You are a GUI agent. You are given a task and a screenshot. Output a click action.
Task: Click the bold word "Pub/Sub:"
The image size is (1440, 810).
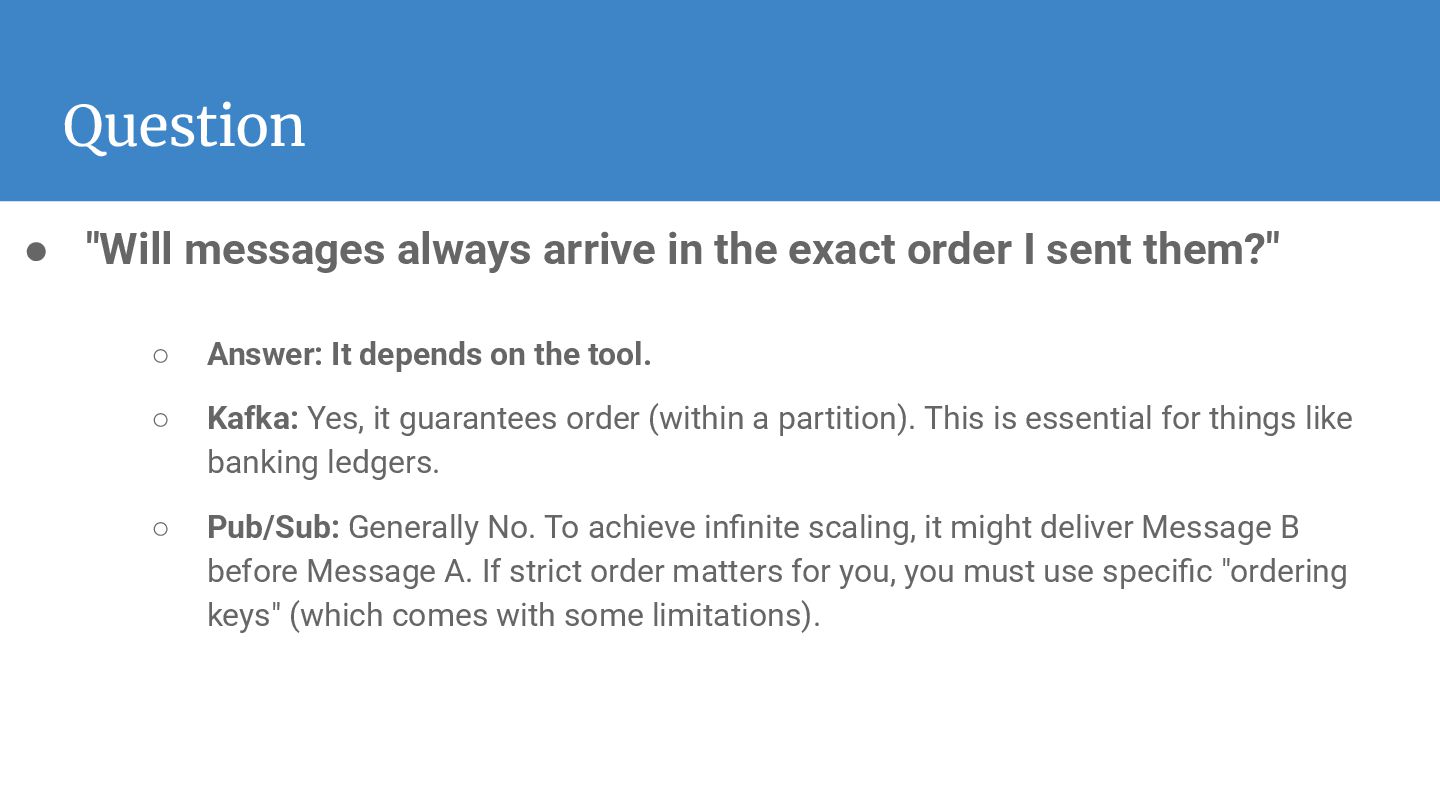273,527
